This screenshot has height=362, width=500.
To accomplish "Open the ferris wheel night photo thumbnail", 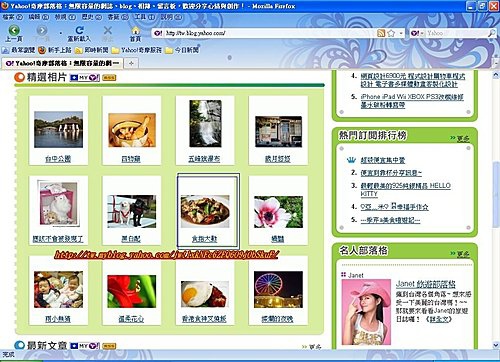I will click(x=278, y=289).
